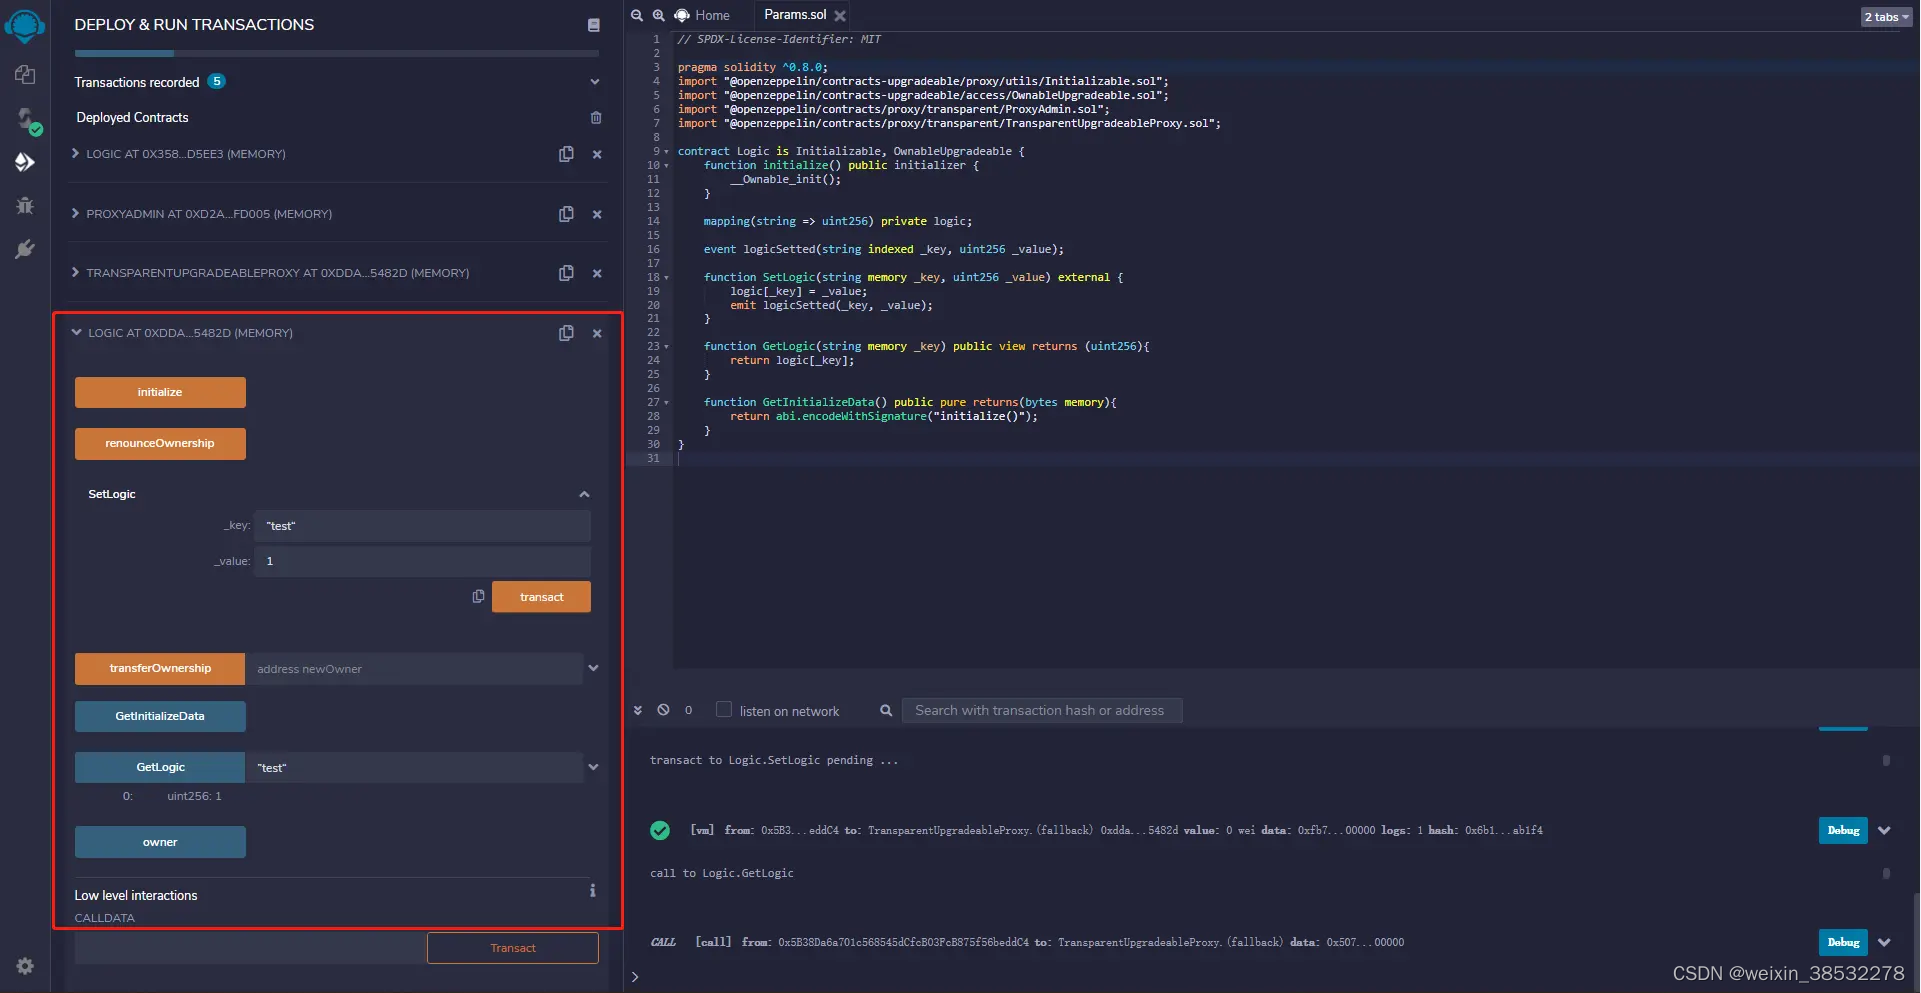Debug the vm SetLogic transaction
Viewport: 1921px width, 993px height.
click(x=1843, y=830)
